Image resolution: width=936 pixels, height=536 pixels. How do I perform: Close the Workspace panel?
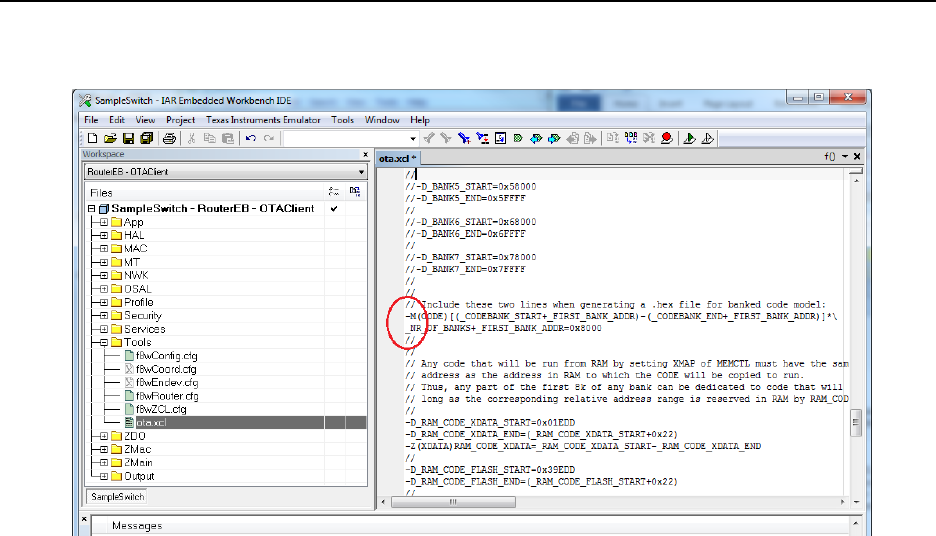click(365, 155)
